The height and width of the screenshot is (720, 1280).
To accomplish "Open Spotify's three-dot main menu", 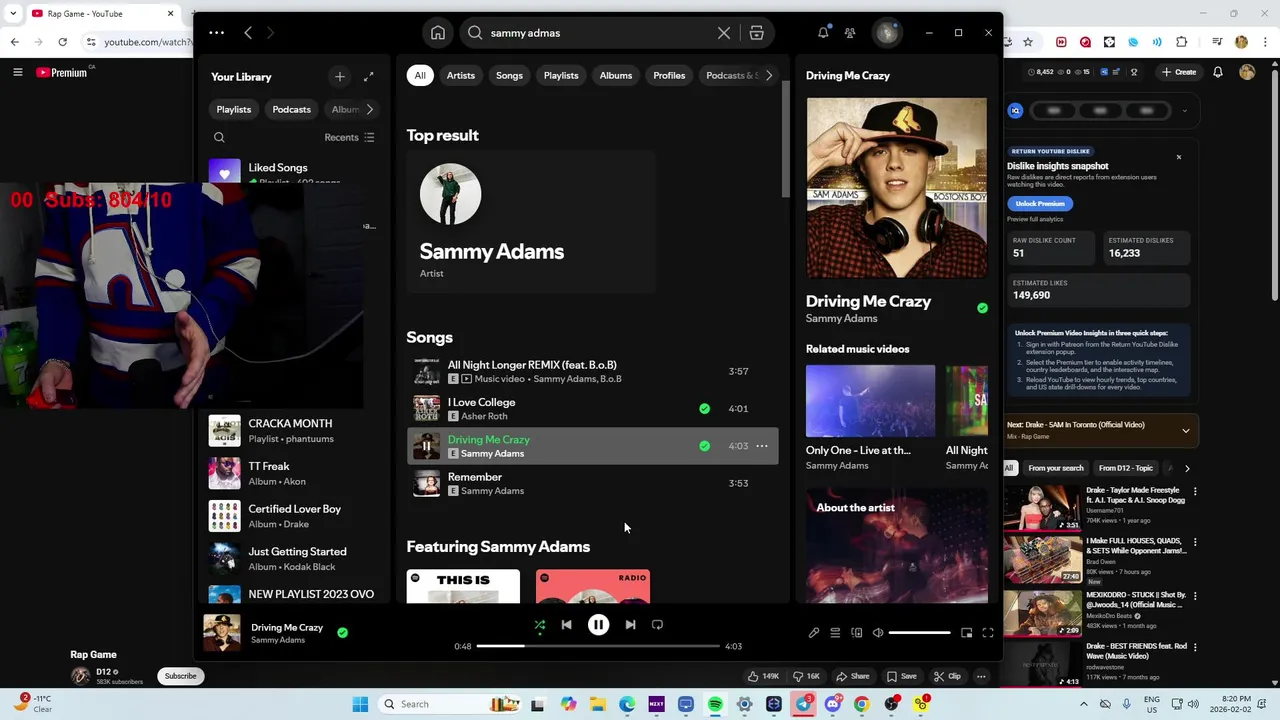I will tap(216, 33).
